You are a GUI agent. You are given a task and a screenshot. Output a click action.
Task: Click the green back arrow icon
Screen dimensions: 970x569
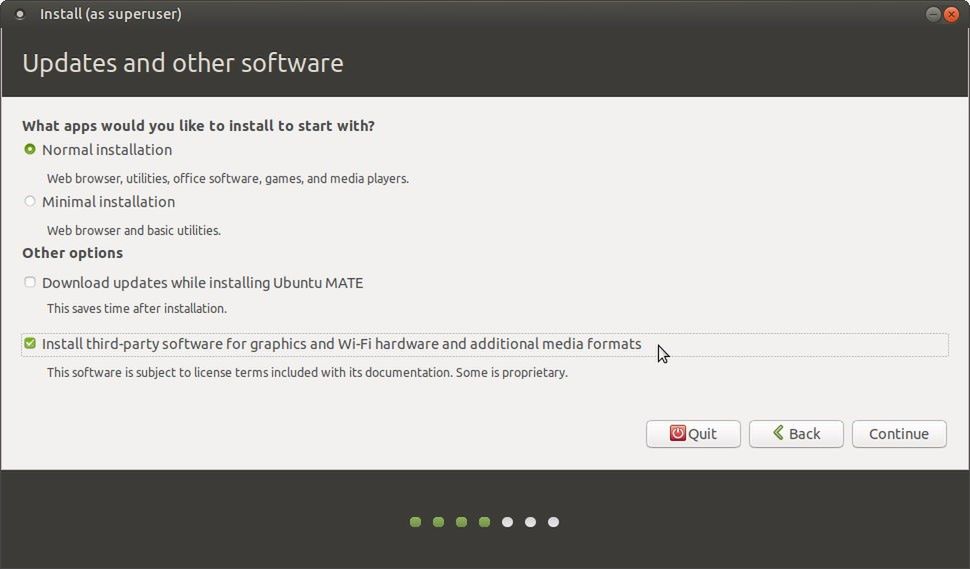click(778, 432)
